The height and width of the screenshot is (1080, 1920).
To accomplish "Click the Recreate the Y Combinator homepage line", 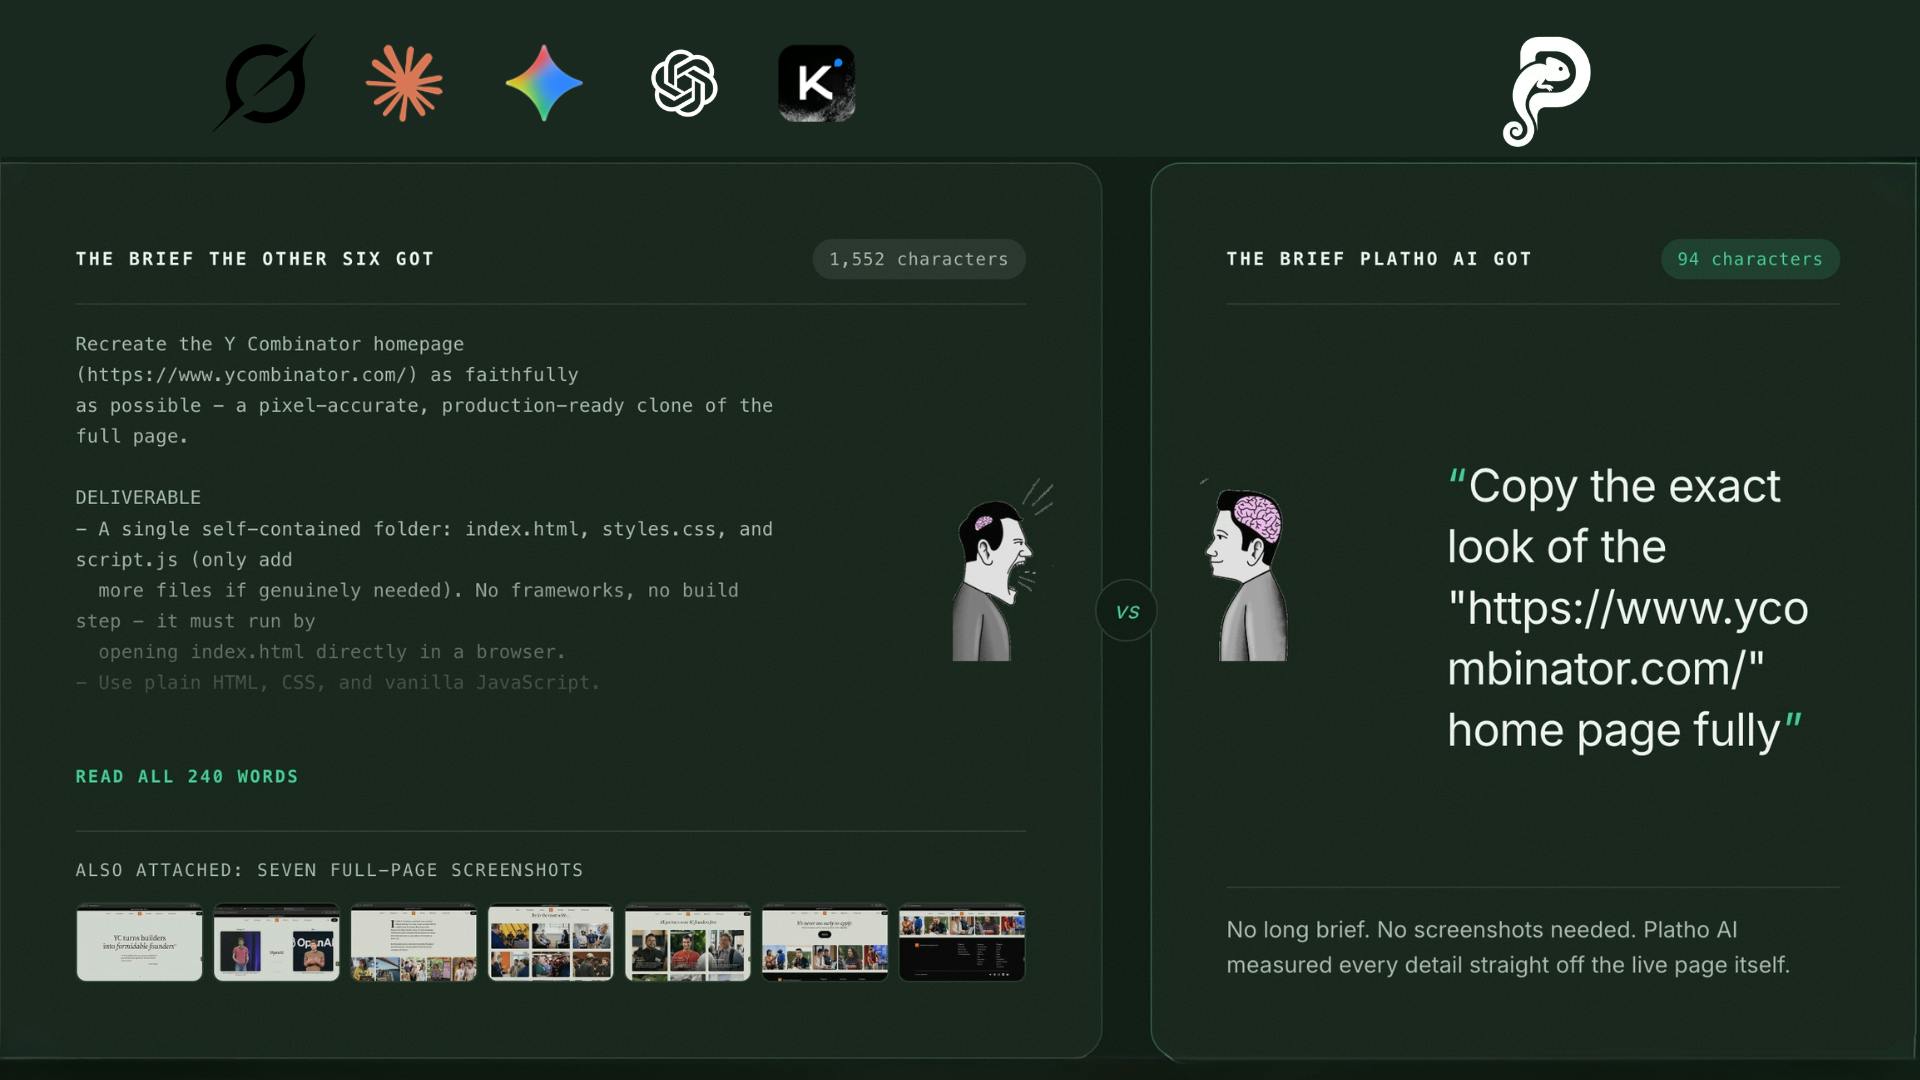I will point(270,344).
